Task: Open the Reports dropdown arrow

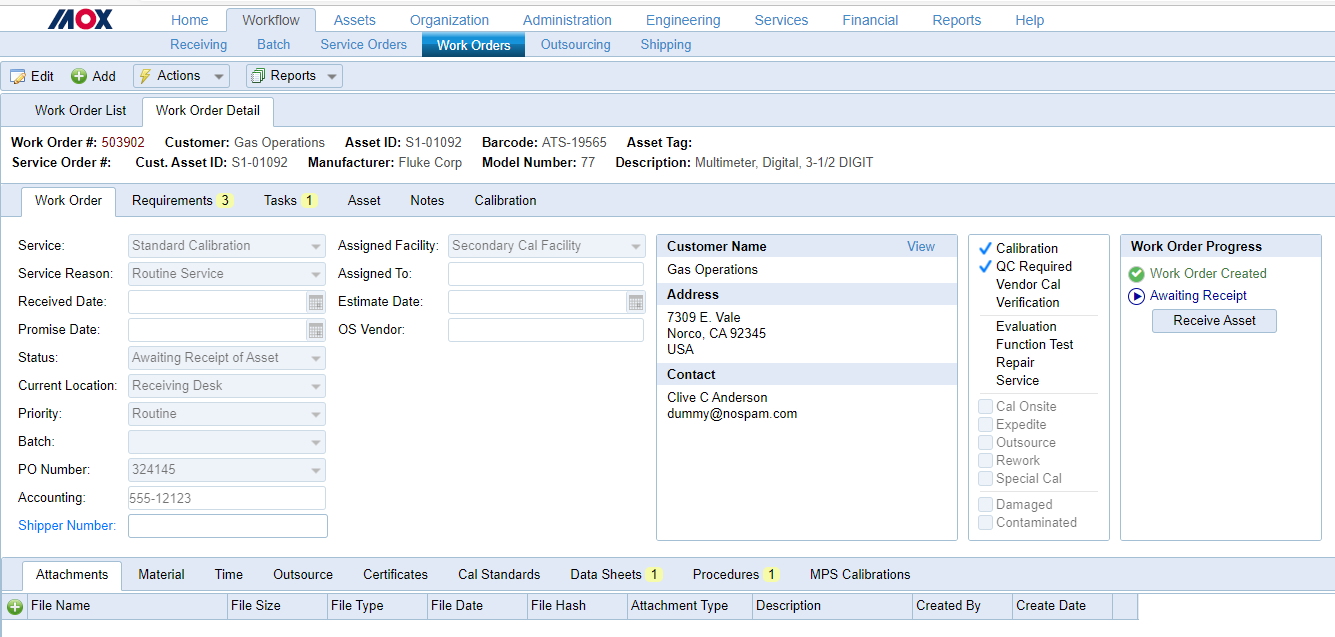Action: [x=331, y=76]
